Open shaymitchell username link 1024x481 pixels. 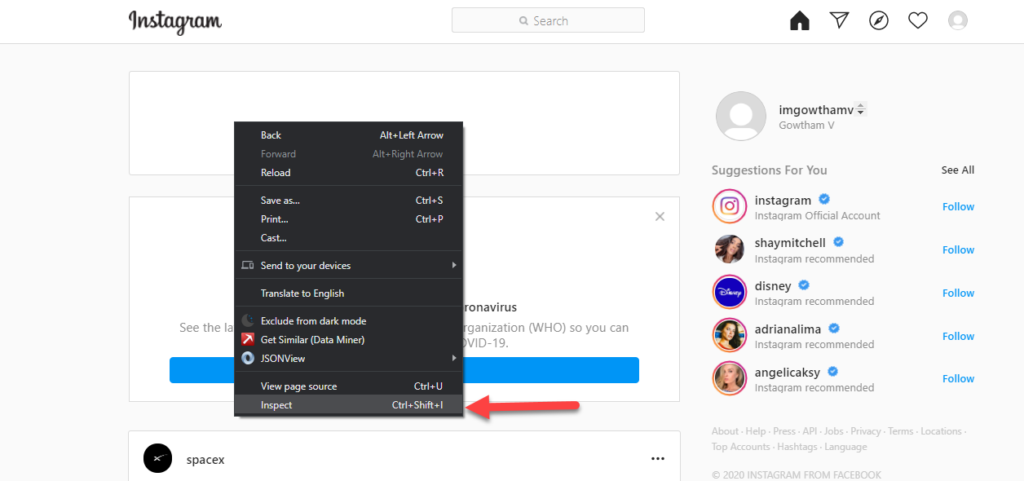790,243
